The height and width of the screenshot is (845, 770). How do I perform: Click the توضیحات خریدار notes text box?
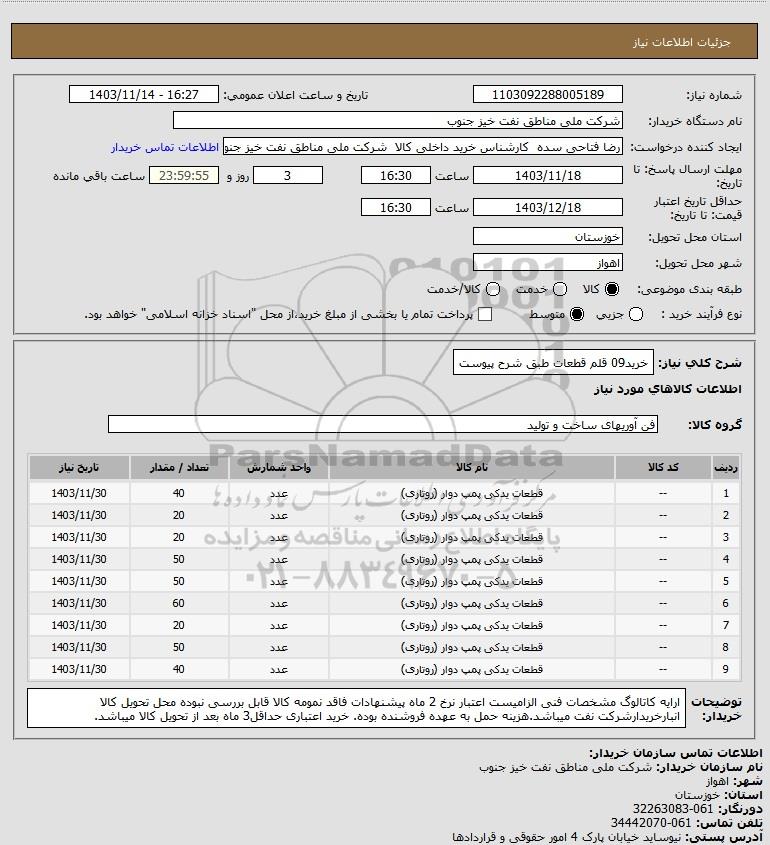[356, 708]
